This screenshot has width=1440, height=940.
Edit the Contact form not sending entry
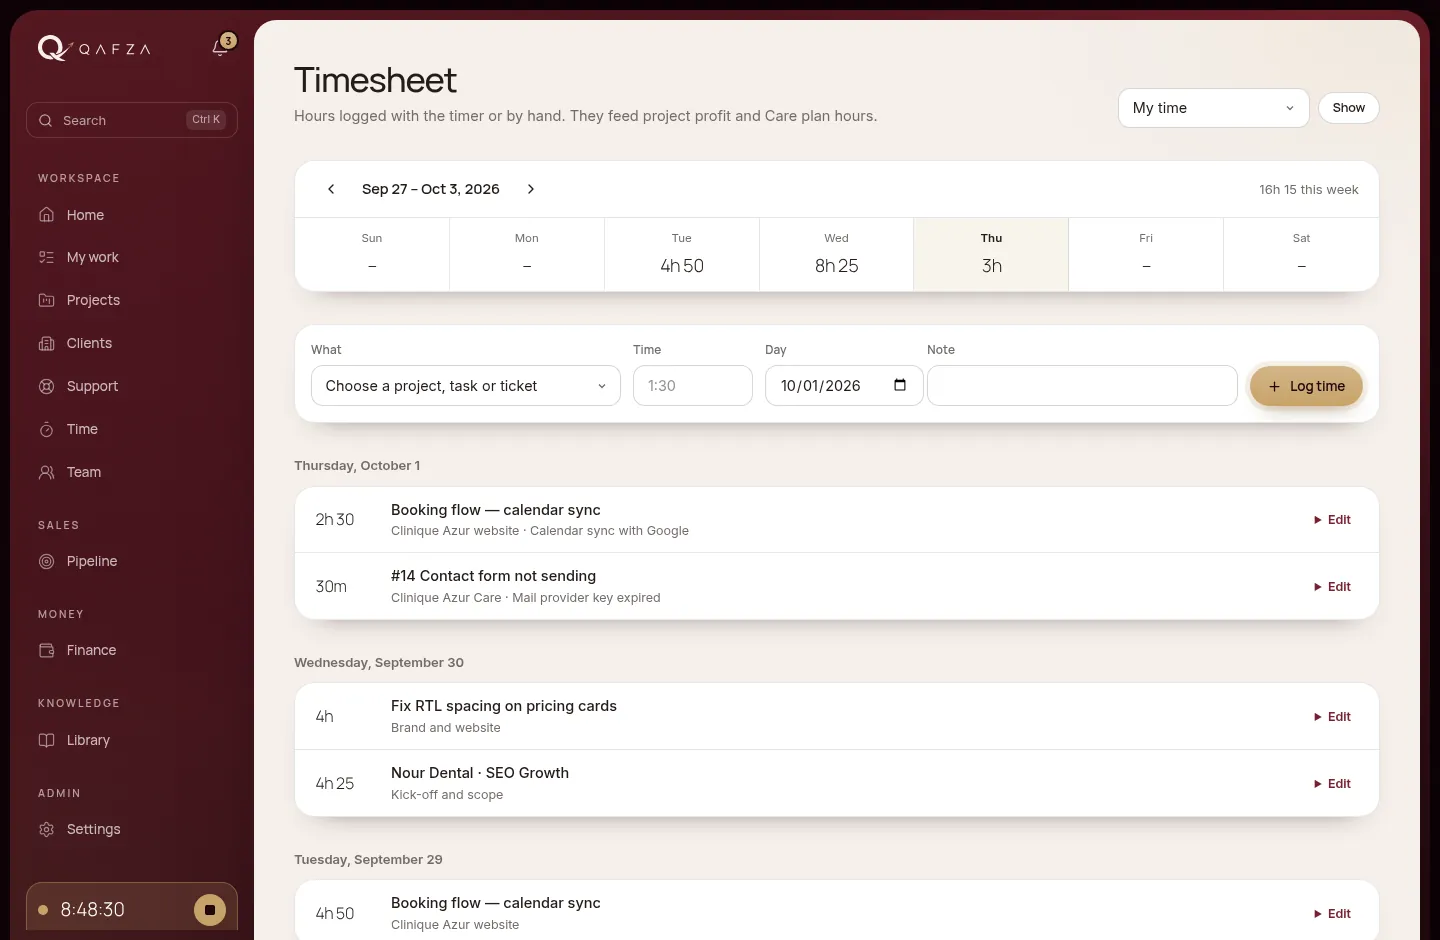(1332, 587)
